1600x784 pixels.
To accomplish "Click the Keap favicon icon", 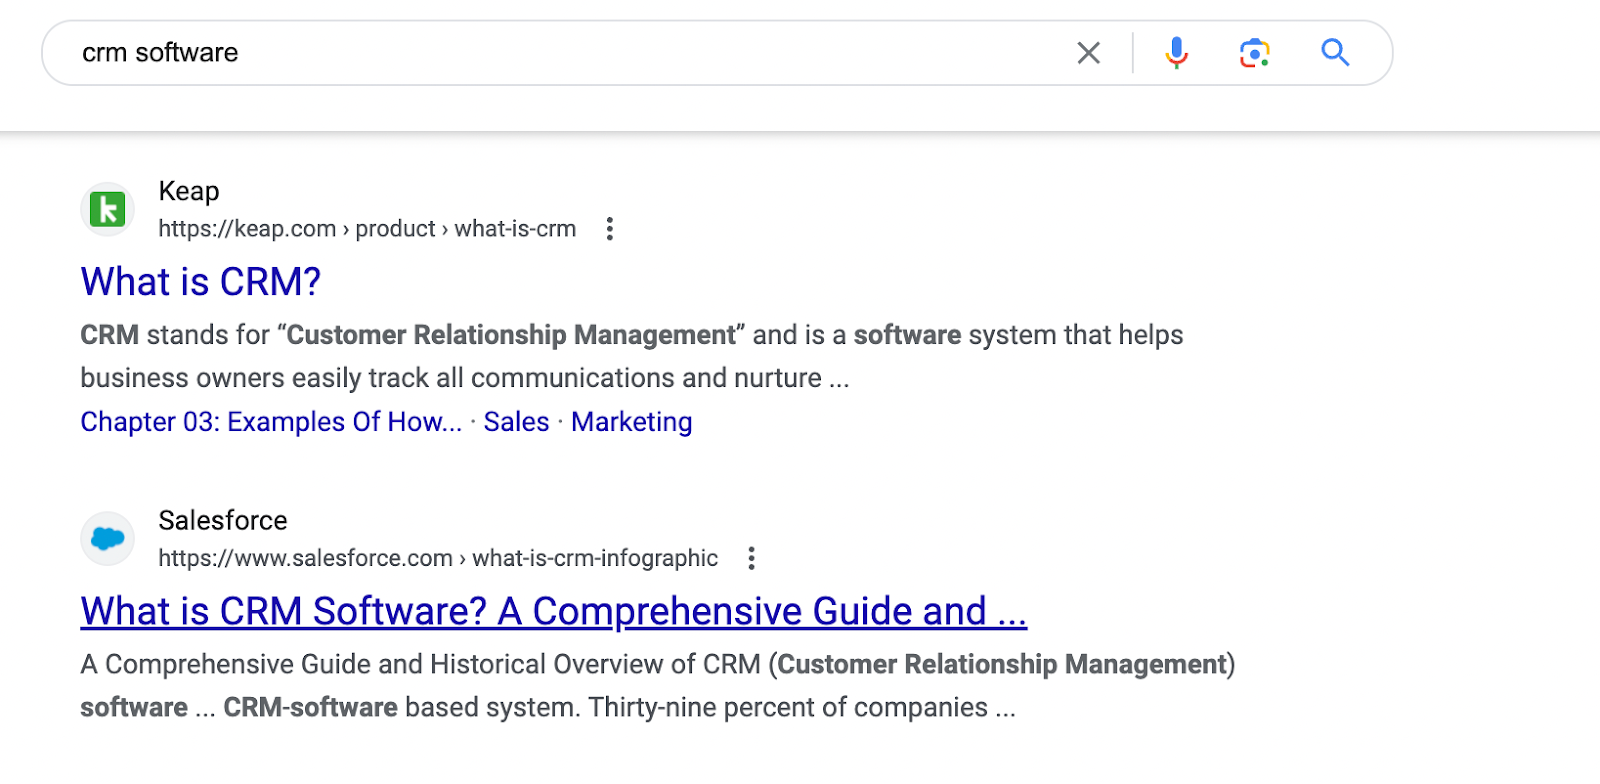I will [108, 209].
